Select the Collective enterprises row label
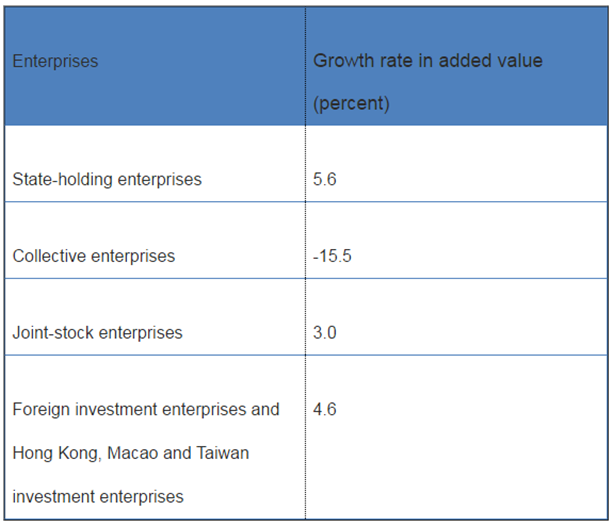Screen dimensions: 612x526 [x=94, y=256]
